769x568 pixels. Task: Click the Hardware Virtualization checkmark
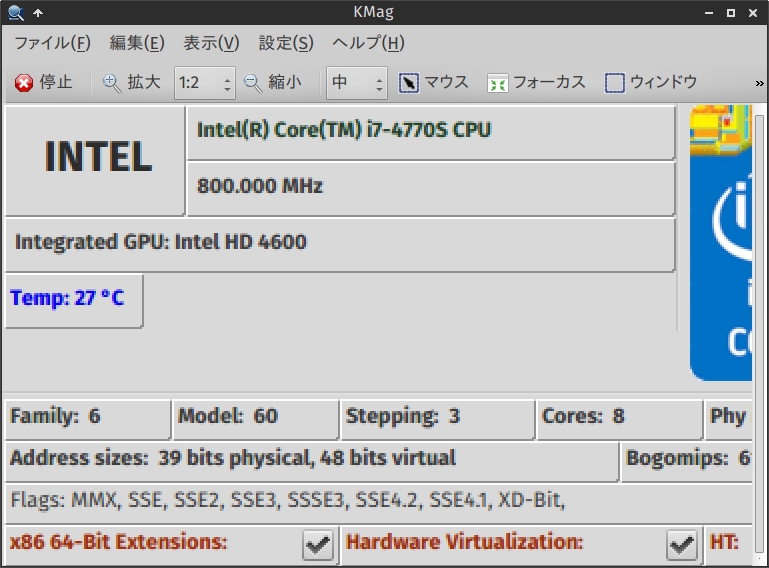682,544
